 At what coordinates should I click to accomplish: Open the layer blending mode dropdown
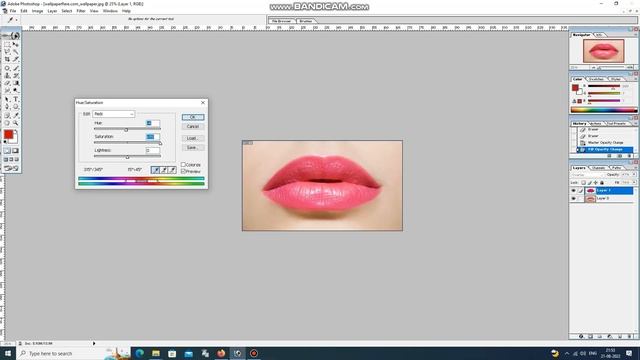pos(587,175)
